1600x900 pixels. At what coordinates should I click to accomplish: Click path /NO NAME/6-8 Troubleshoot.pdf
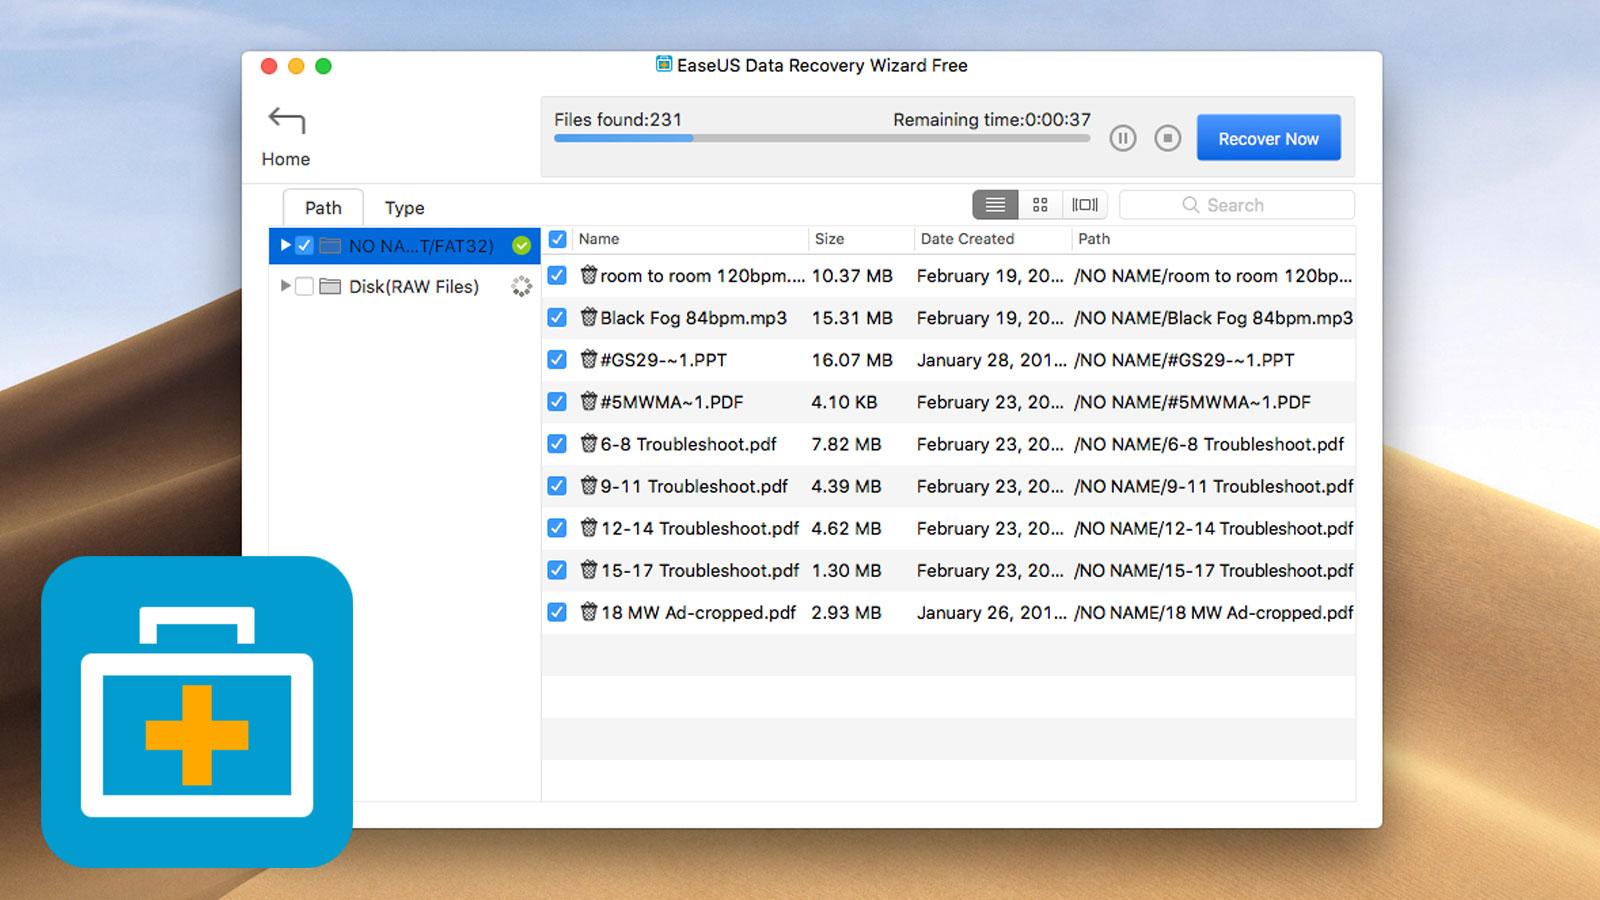click(x=1209, y=443)
